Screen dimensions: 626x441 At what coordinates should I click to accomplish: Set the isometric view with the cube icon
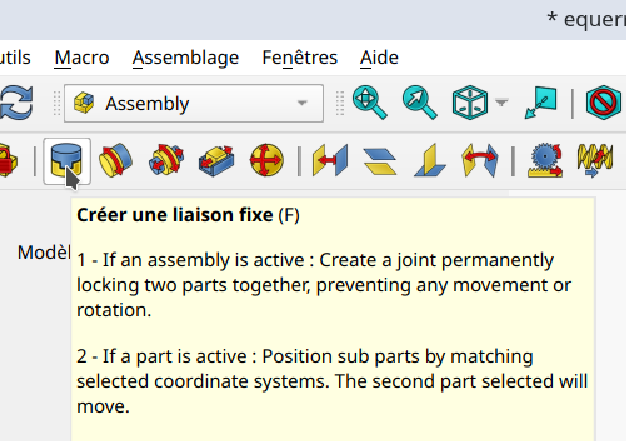pos(470,102)
